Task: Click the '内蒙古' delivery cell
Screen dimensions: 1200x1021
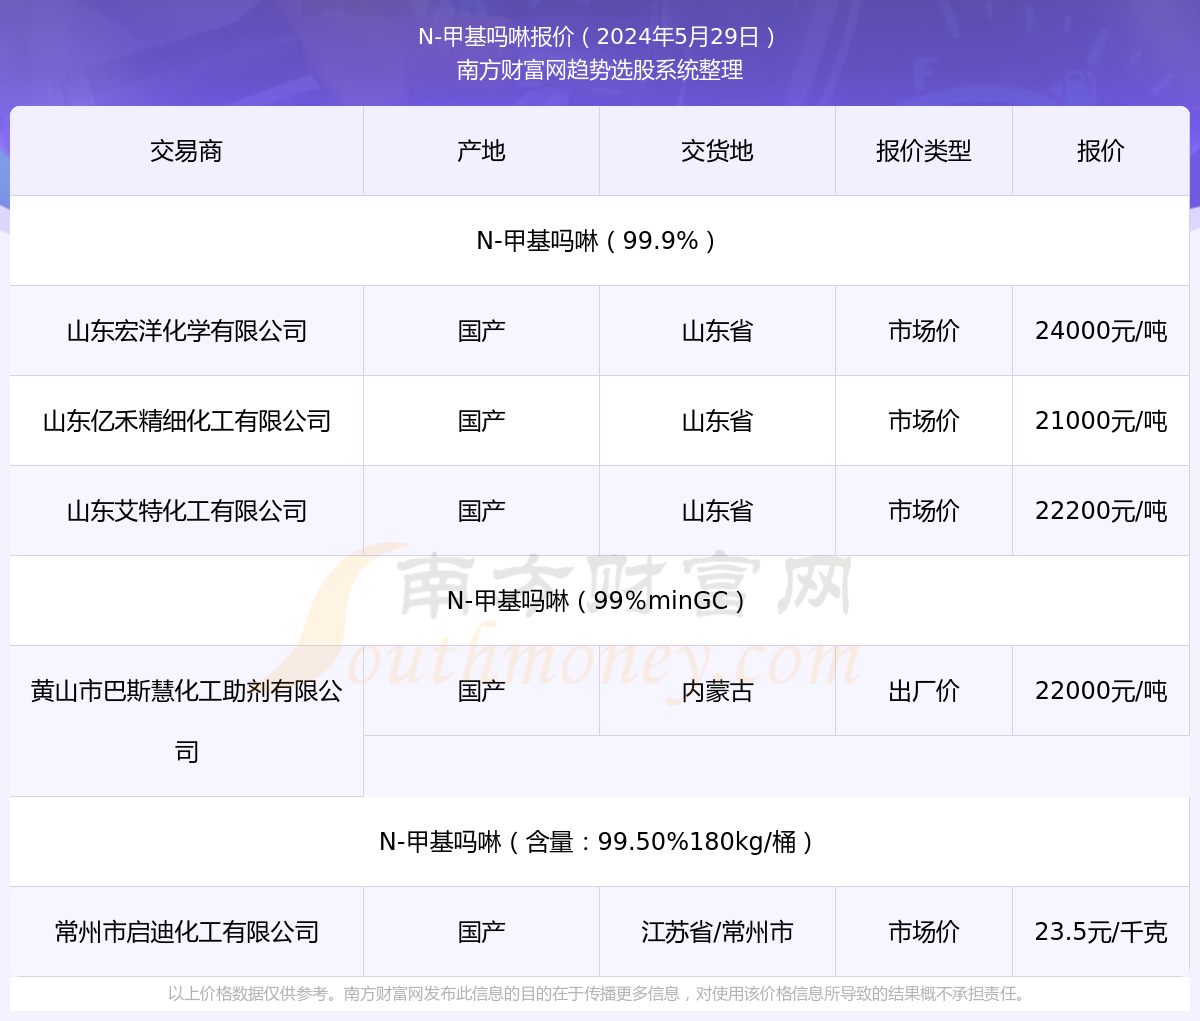Action: pyautogui.click(x=718, y=691)
